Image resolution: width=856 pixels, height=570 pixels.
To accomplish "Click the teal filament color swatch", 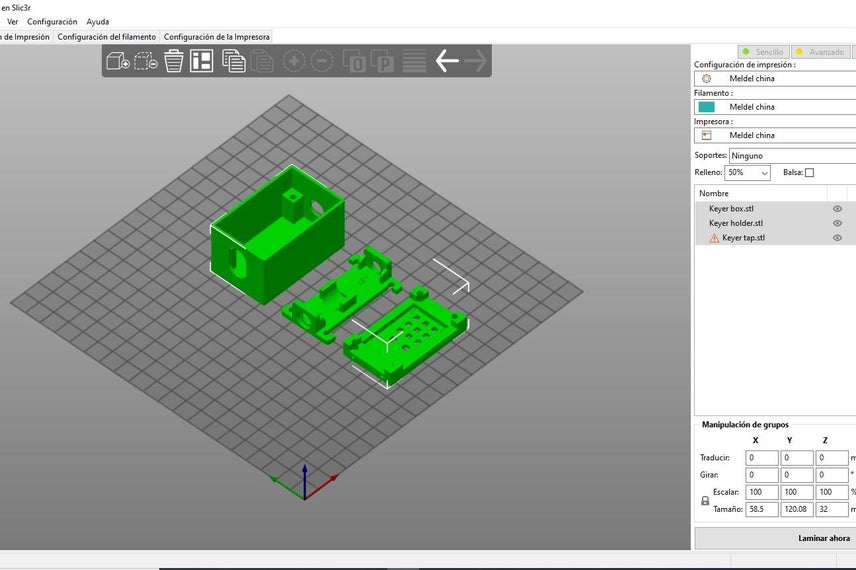I will tap(706, 107).
